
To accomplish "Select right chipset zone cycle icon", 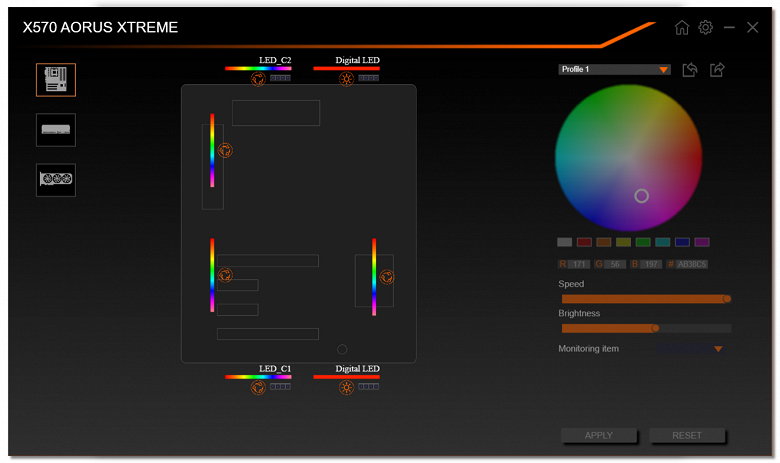I will pos(387,277).
